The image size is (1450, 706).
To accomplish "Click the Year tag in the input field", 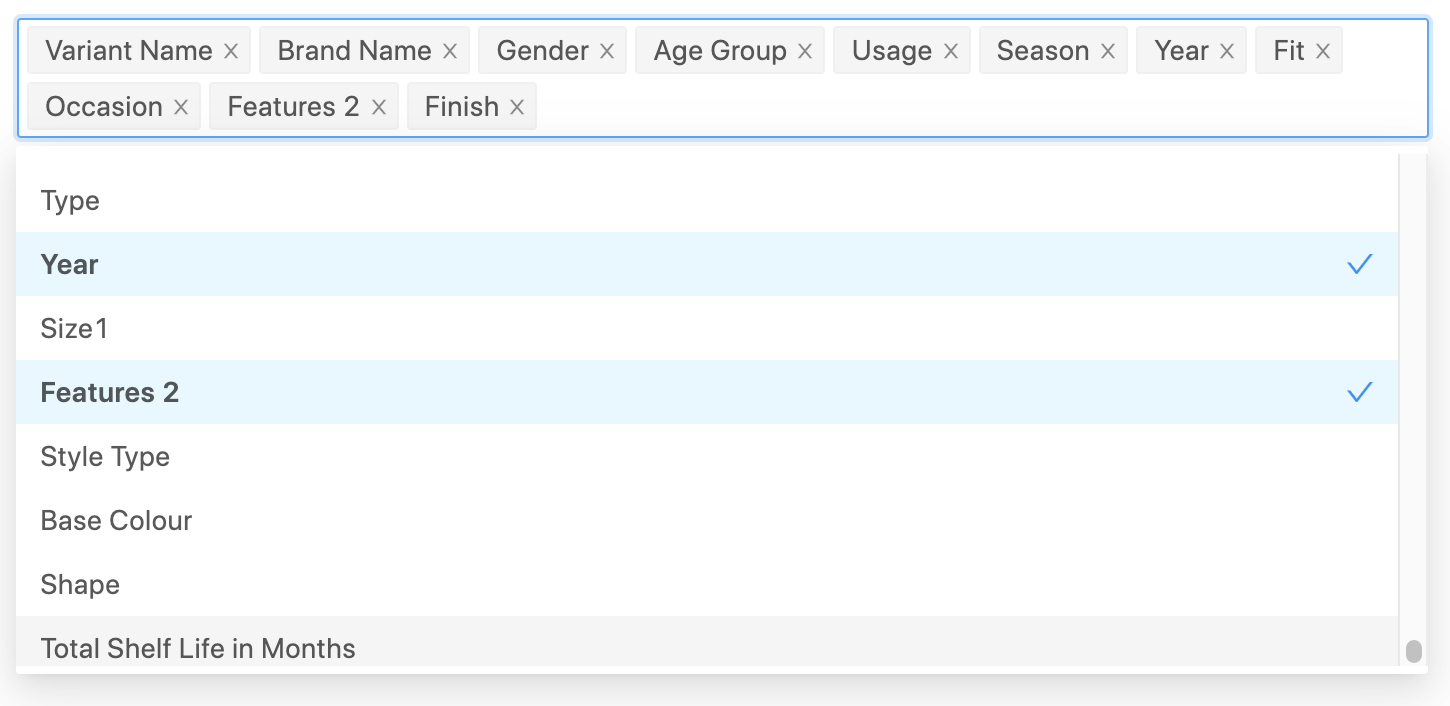I will [1180, 50].
